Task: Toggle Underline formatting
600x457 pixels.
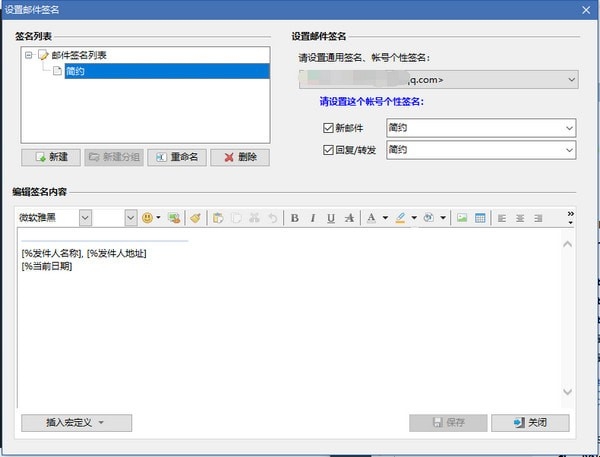Action: 331,218
